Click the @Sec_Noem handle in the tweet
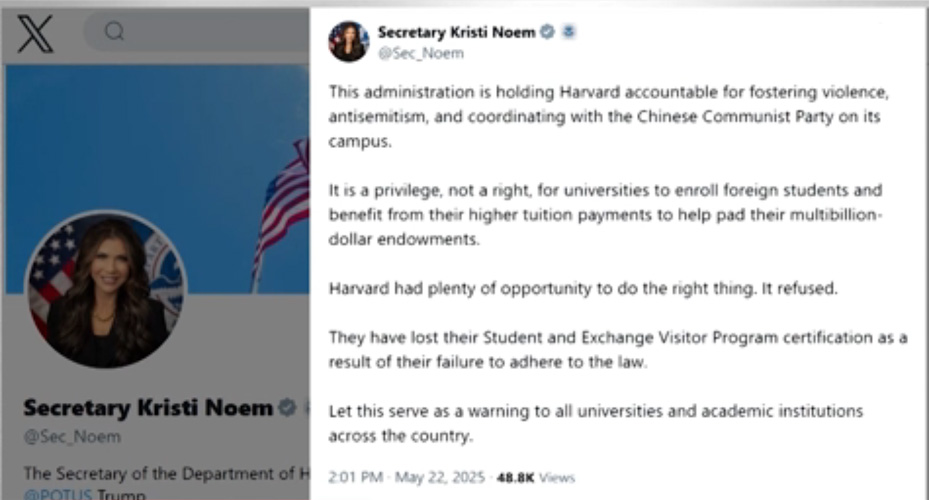Viewport: 929px width, 500px height. (x=406, y=53)
